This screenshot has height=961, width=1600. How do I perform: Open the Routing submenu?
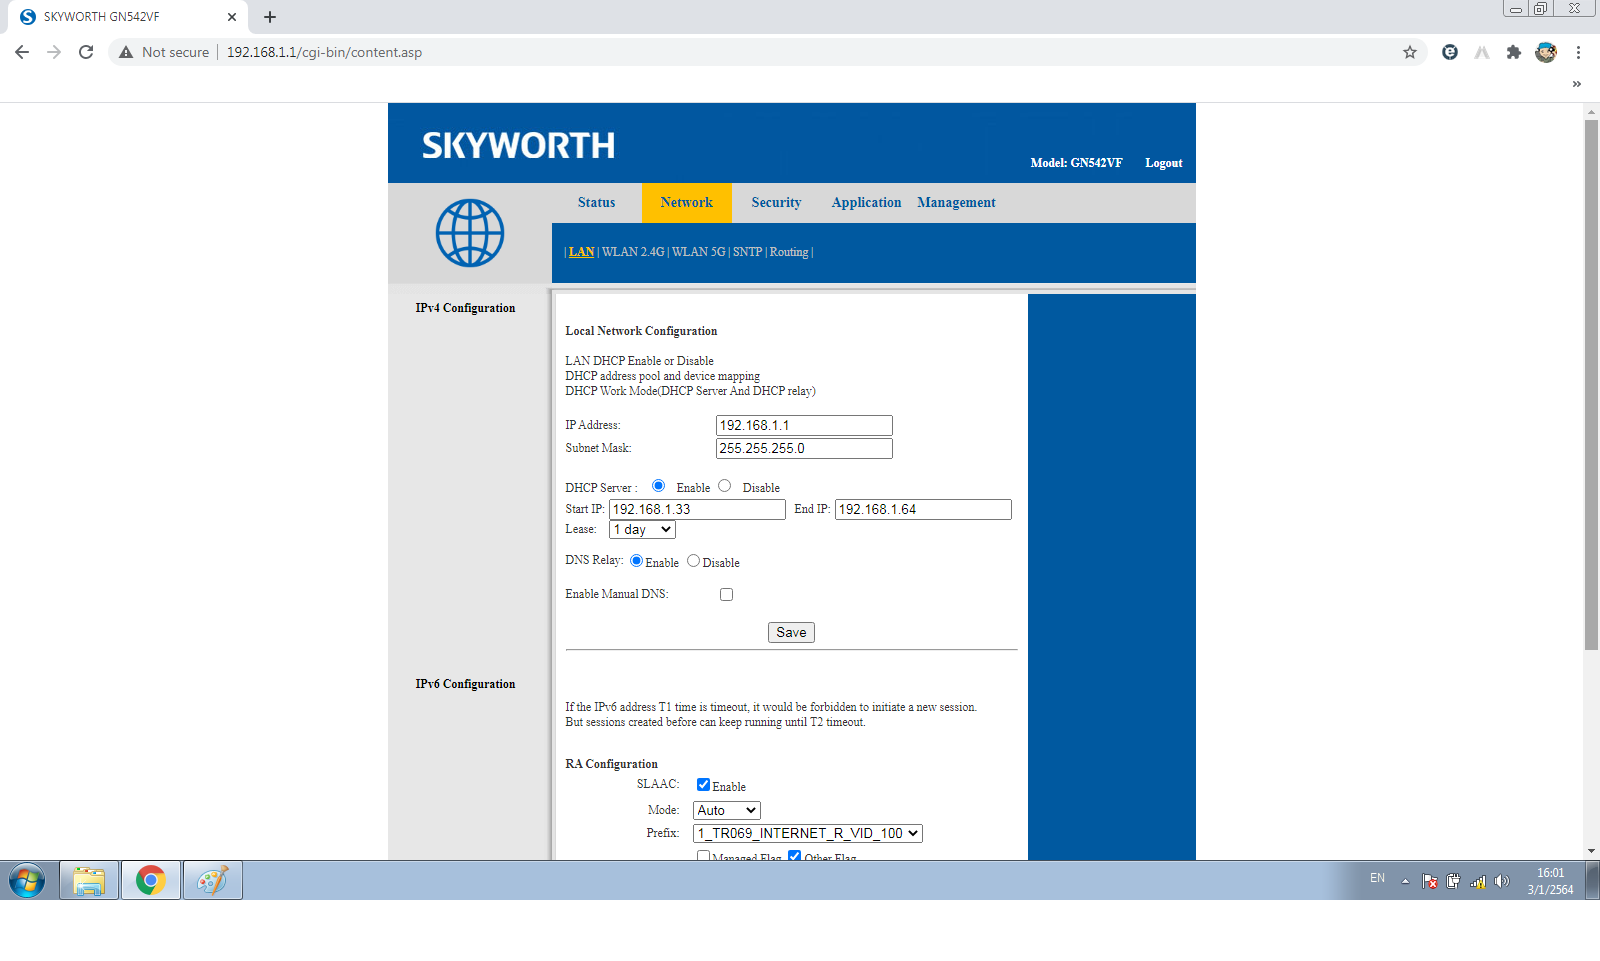point(789,252)
